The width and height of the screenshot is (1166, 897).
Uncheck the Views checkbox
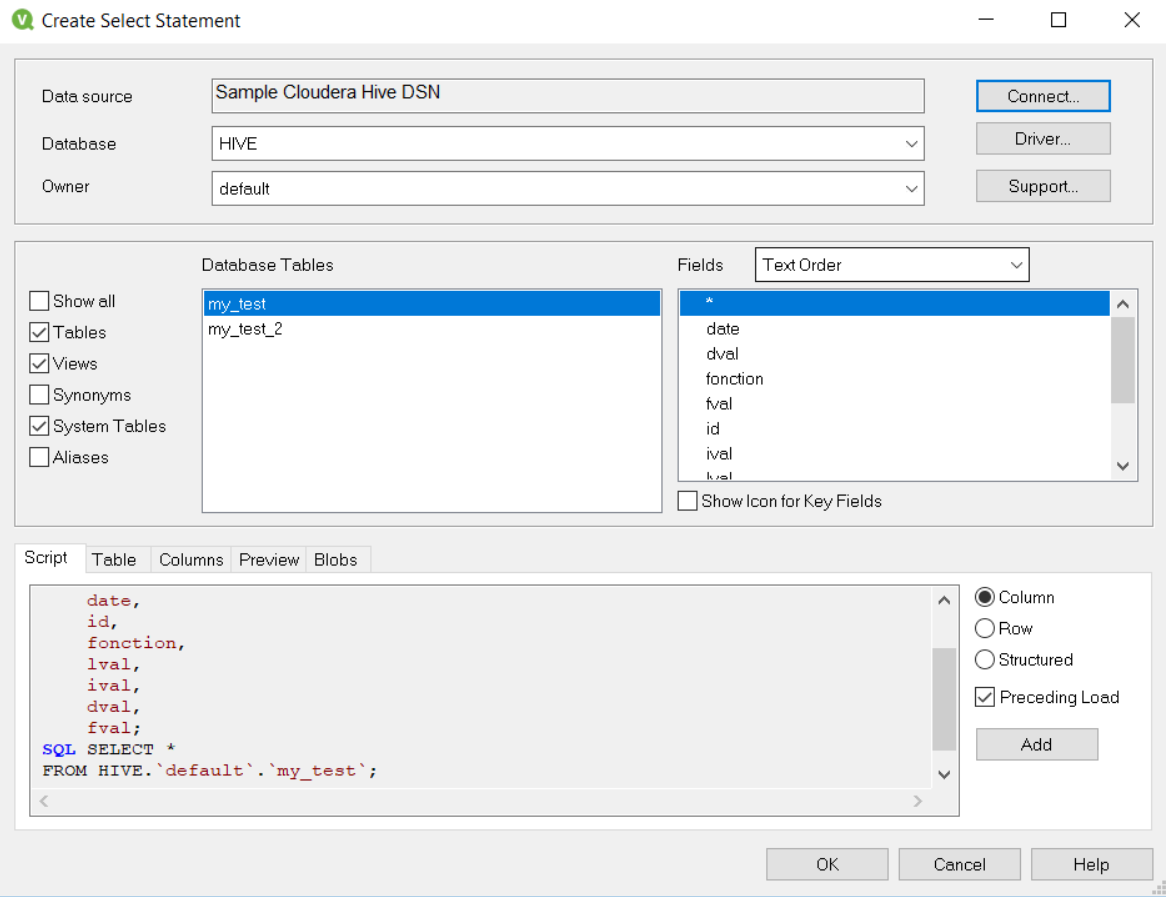[x=39, y=364]
